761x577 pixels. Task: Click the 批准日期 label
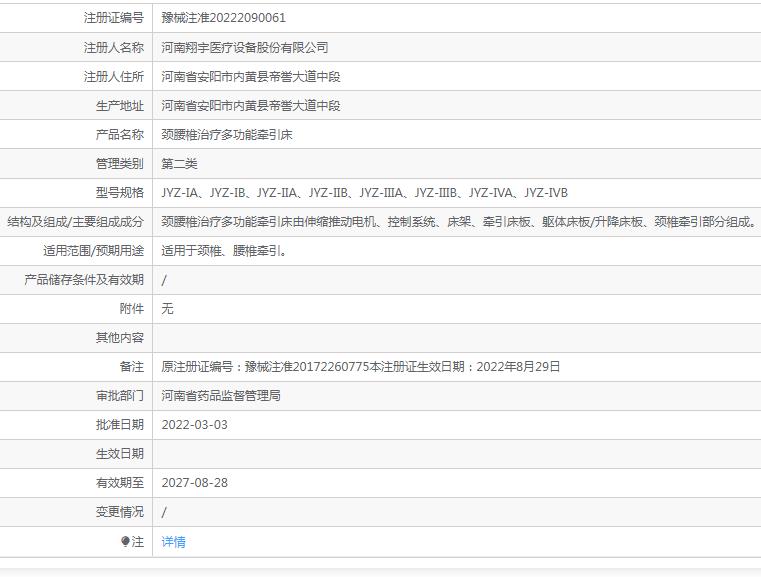pyautogui.click(x=119, y=425)
